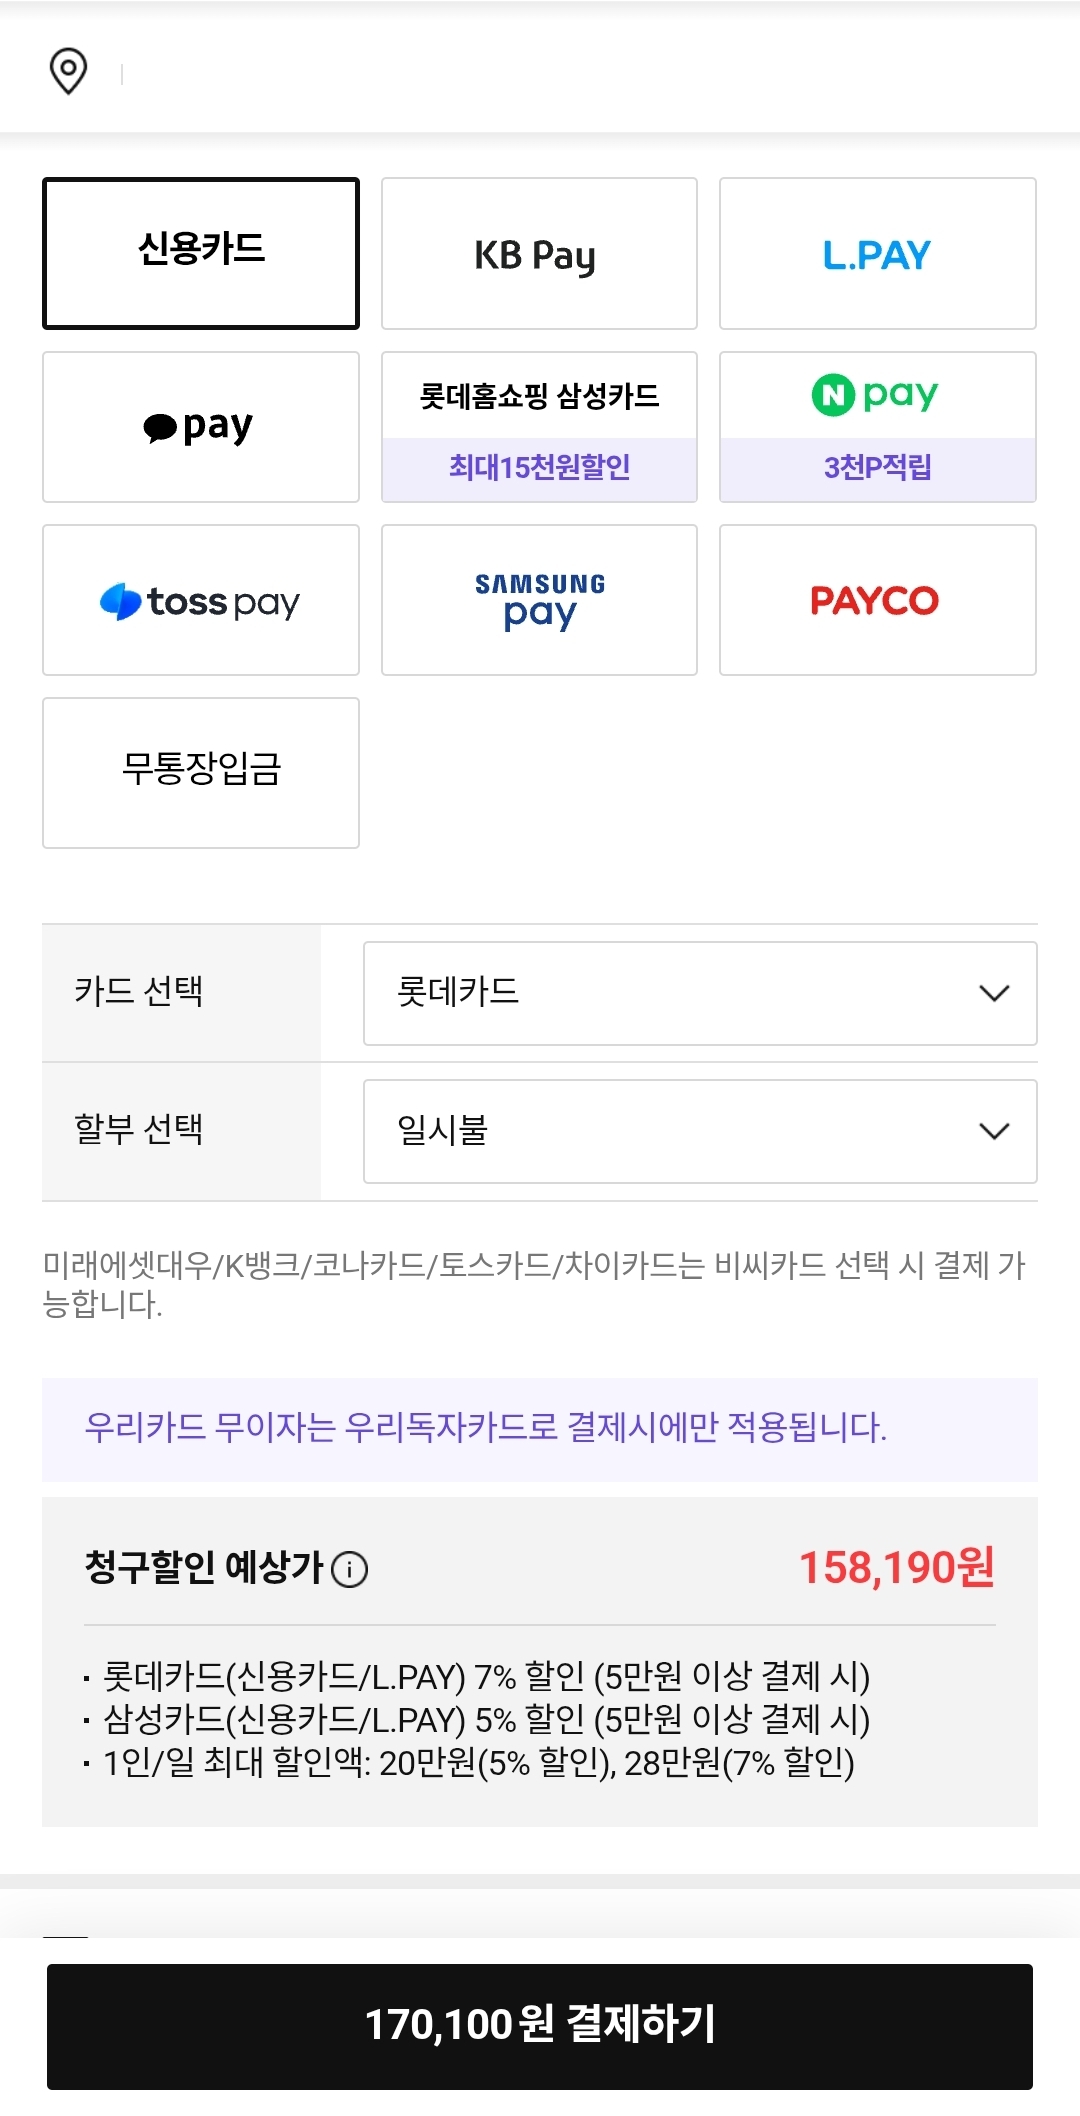Image resolution: width=1080 pixels, height=2116 pixels.
Task: Expand the 일시불 installment dropdown
Action: (700, 1131)
